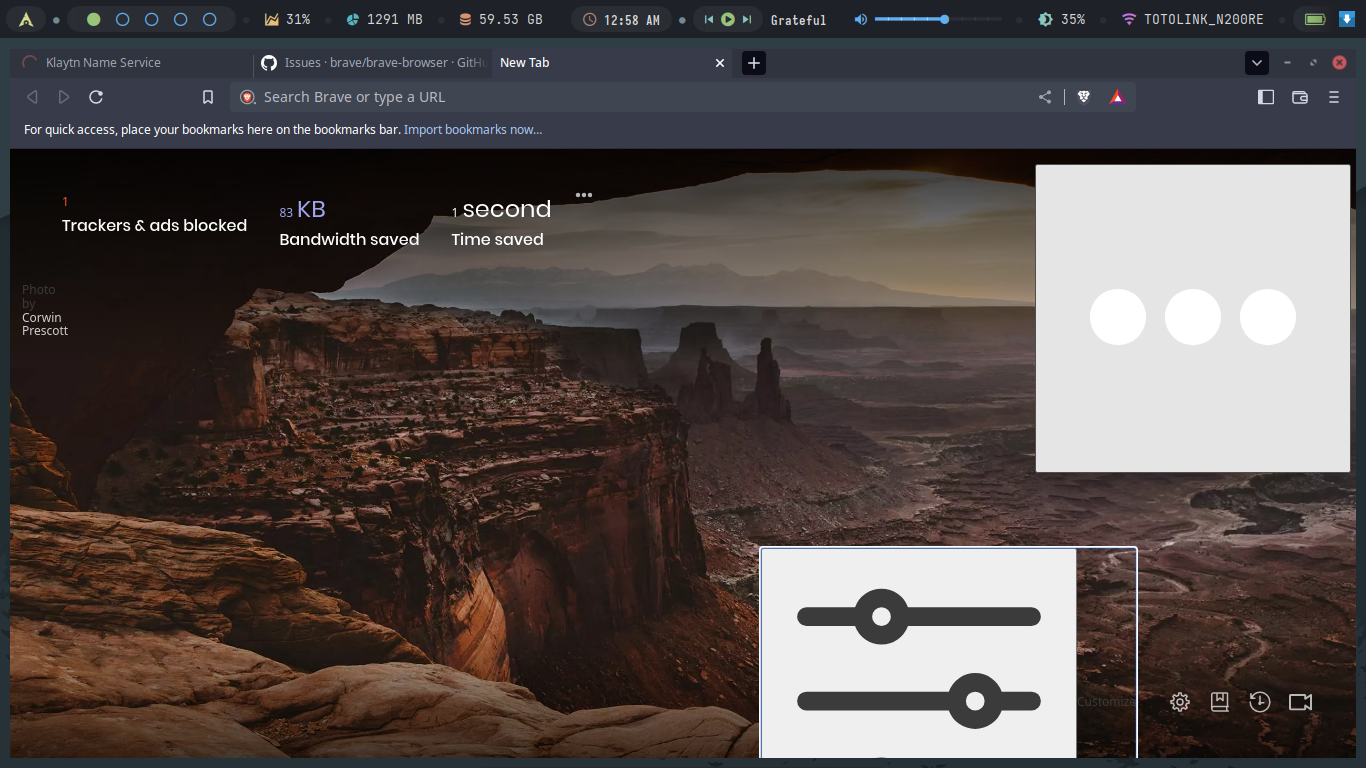Open the Brave Shields lion icon

coord(1083,97)
